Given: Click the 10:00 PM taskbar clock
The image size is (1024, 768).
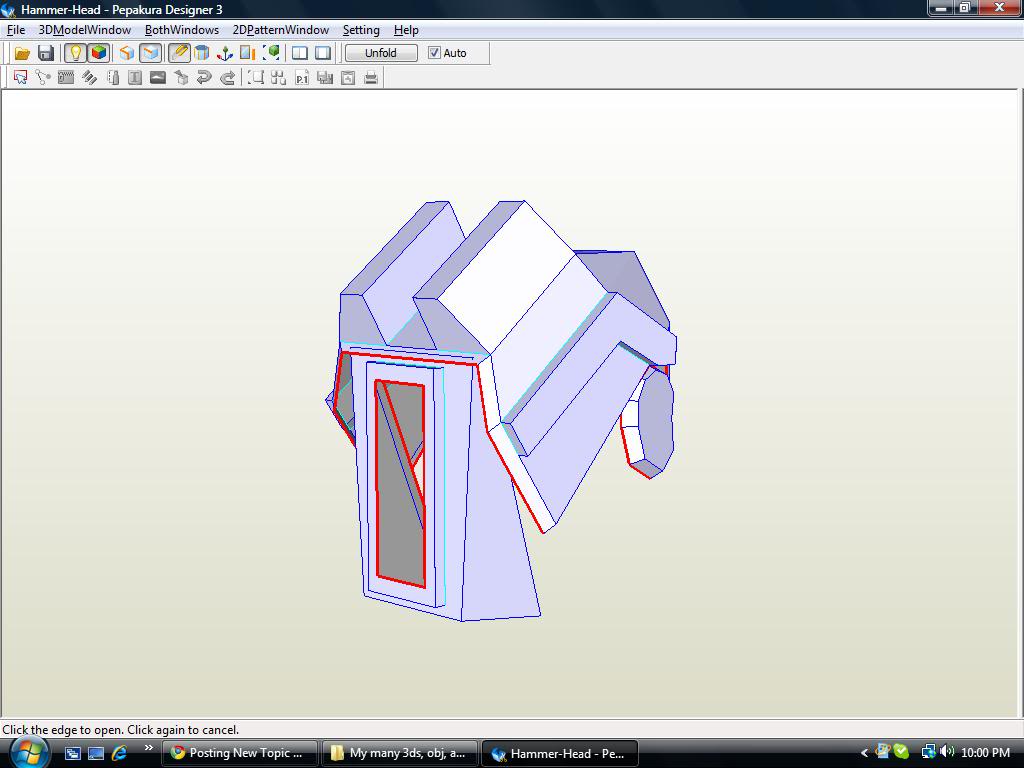Looking at the screenshot, I should point(985,753).
